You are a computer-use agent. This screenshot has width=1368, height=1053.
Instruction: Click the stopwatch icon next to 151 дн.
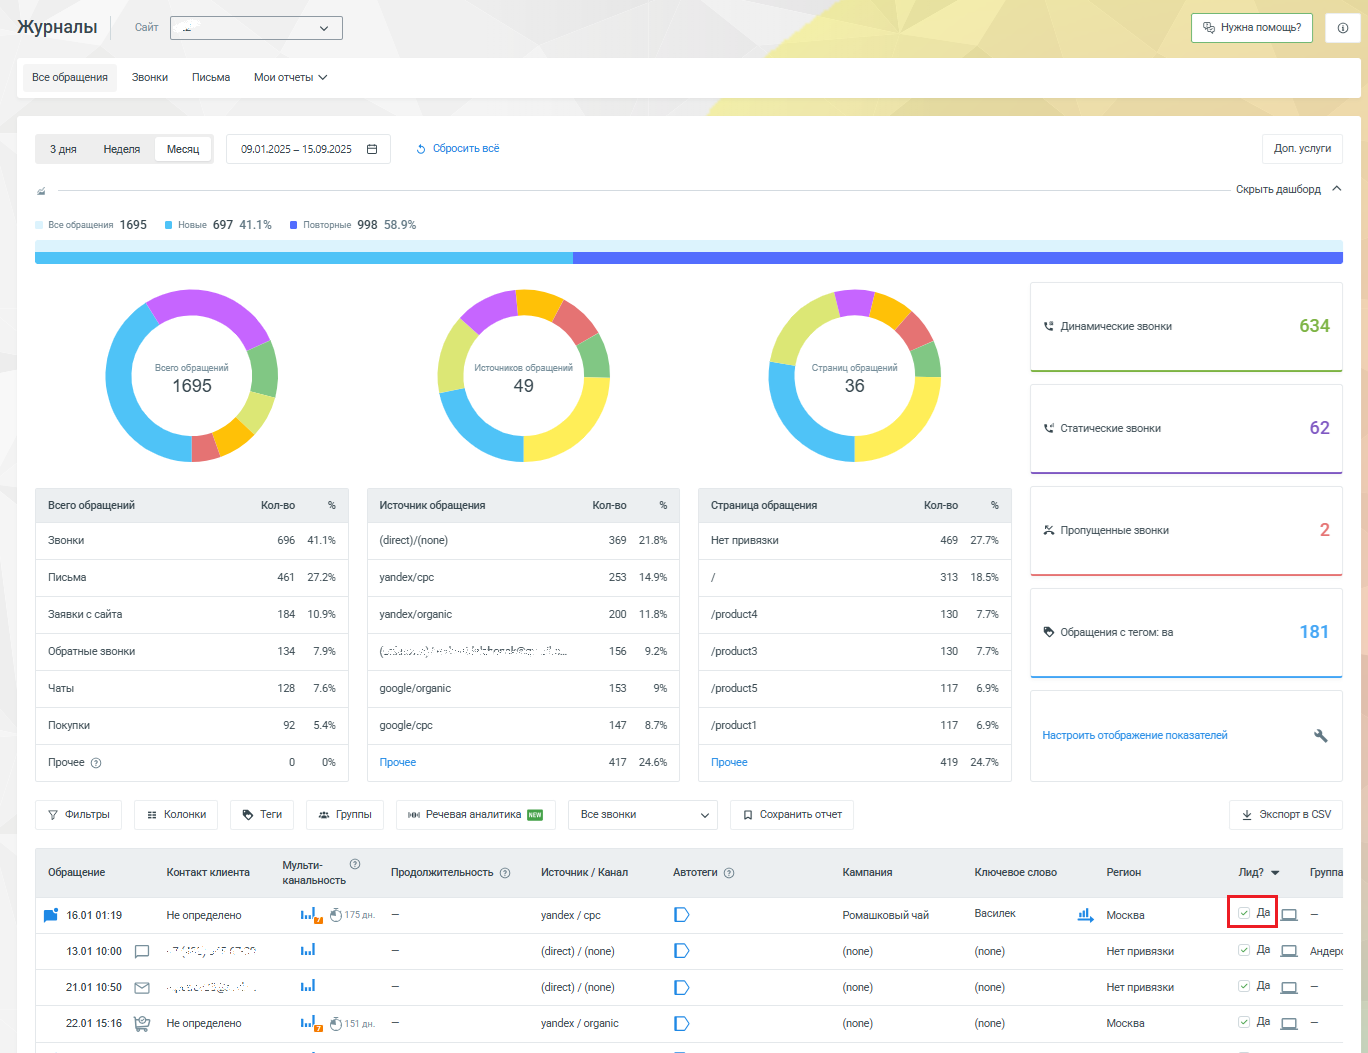tap(336, 1023)
